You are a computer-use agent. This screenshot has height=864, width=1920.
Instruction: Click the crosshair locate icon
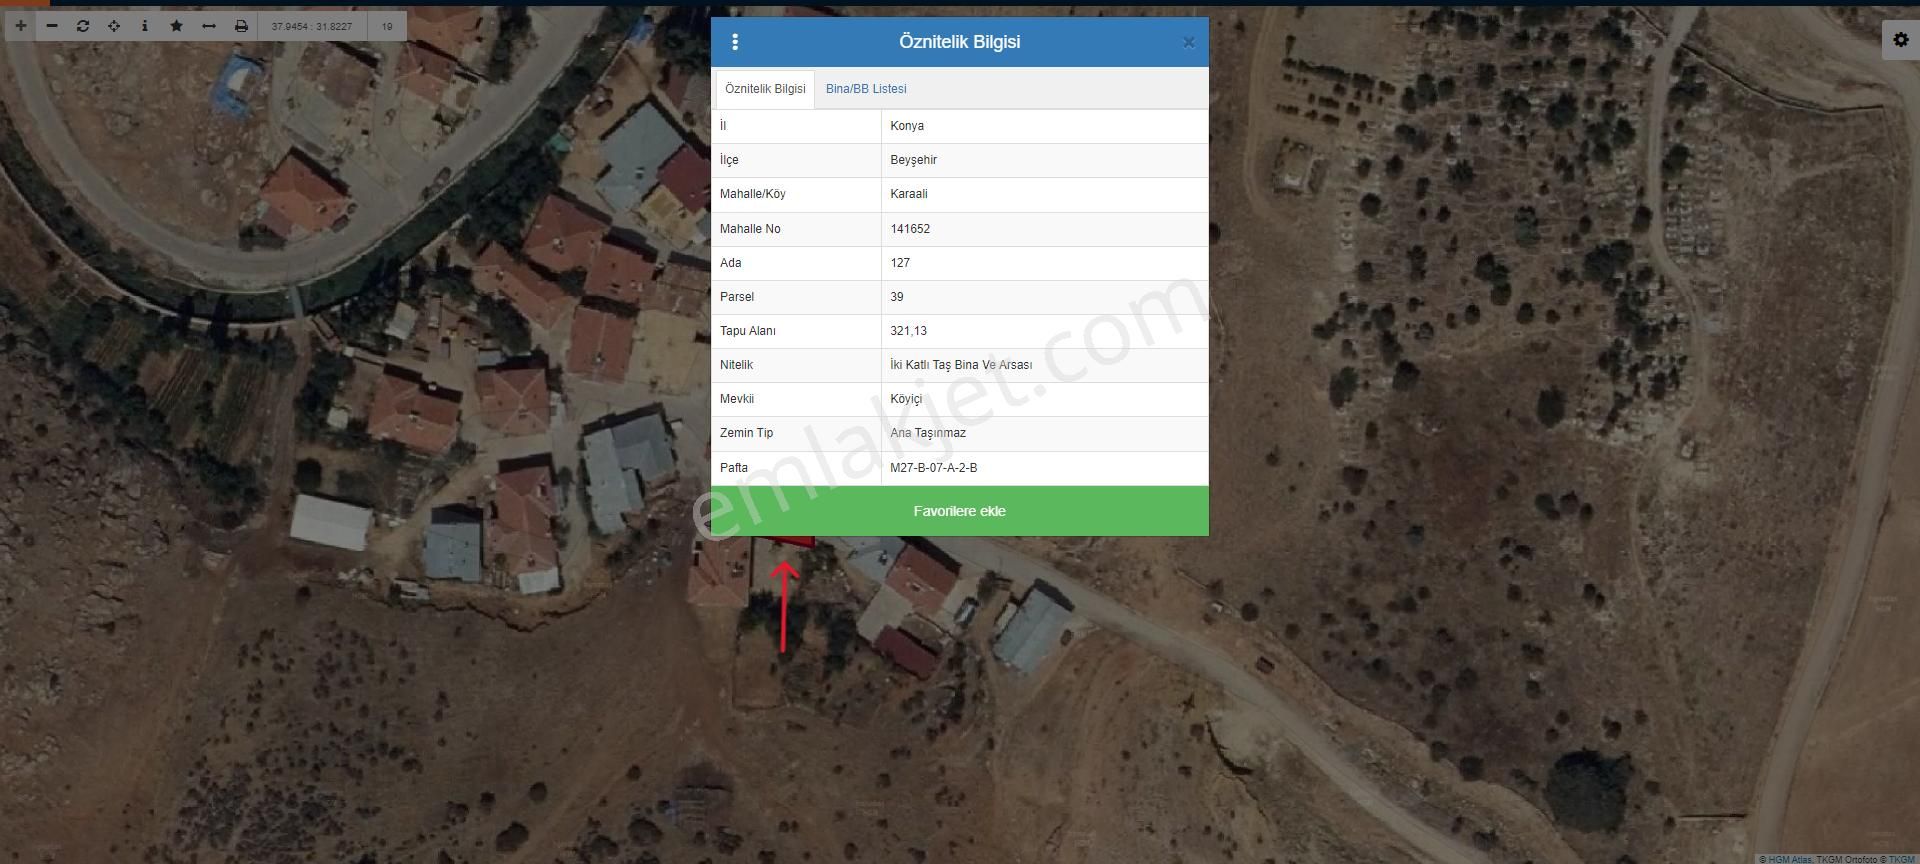click(114, 26)
